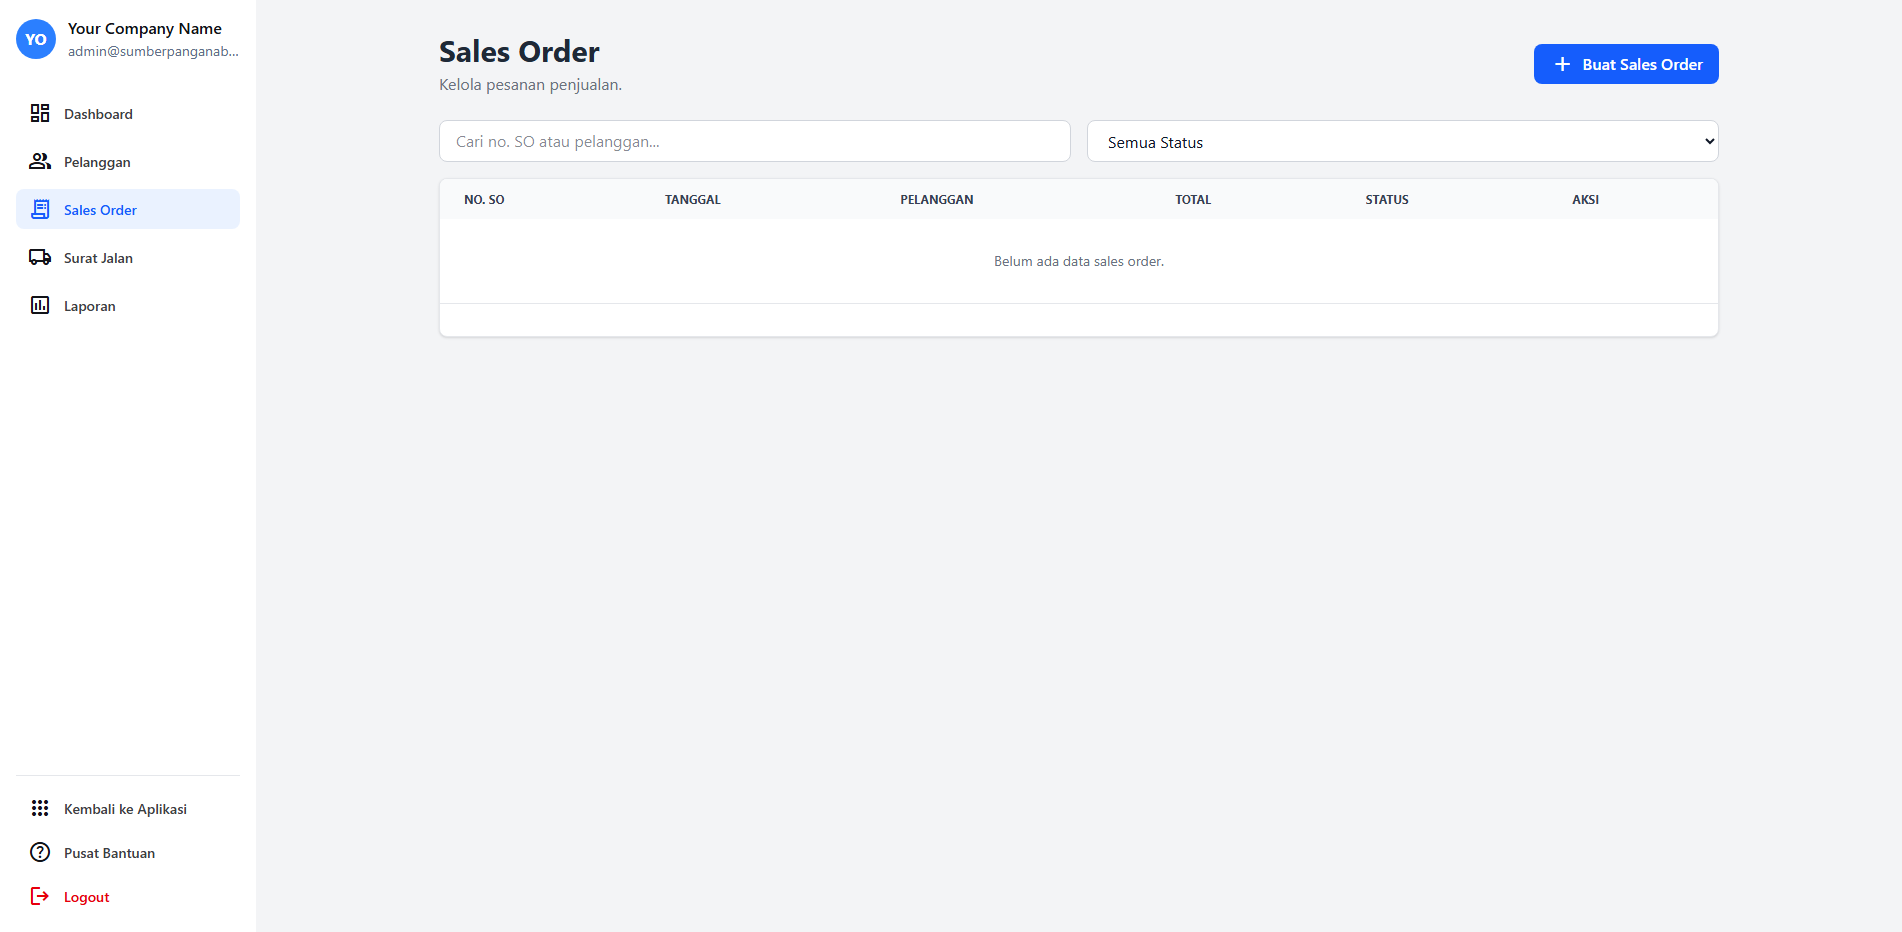Click the Pusat Bantuan question mark icon
The width and height of the screenshot is (1902, 932).
coord(40,852)
